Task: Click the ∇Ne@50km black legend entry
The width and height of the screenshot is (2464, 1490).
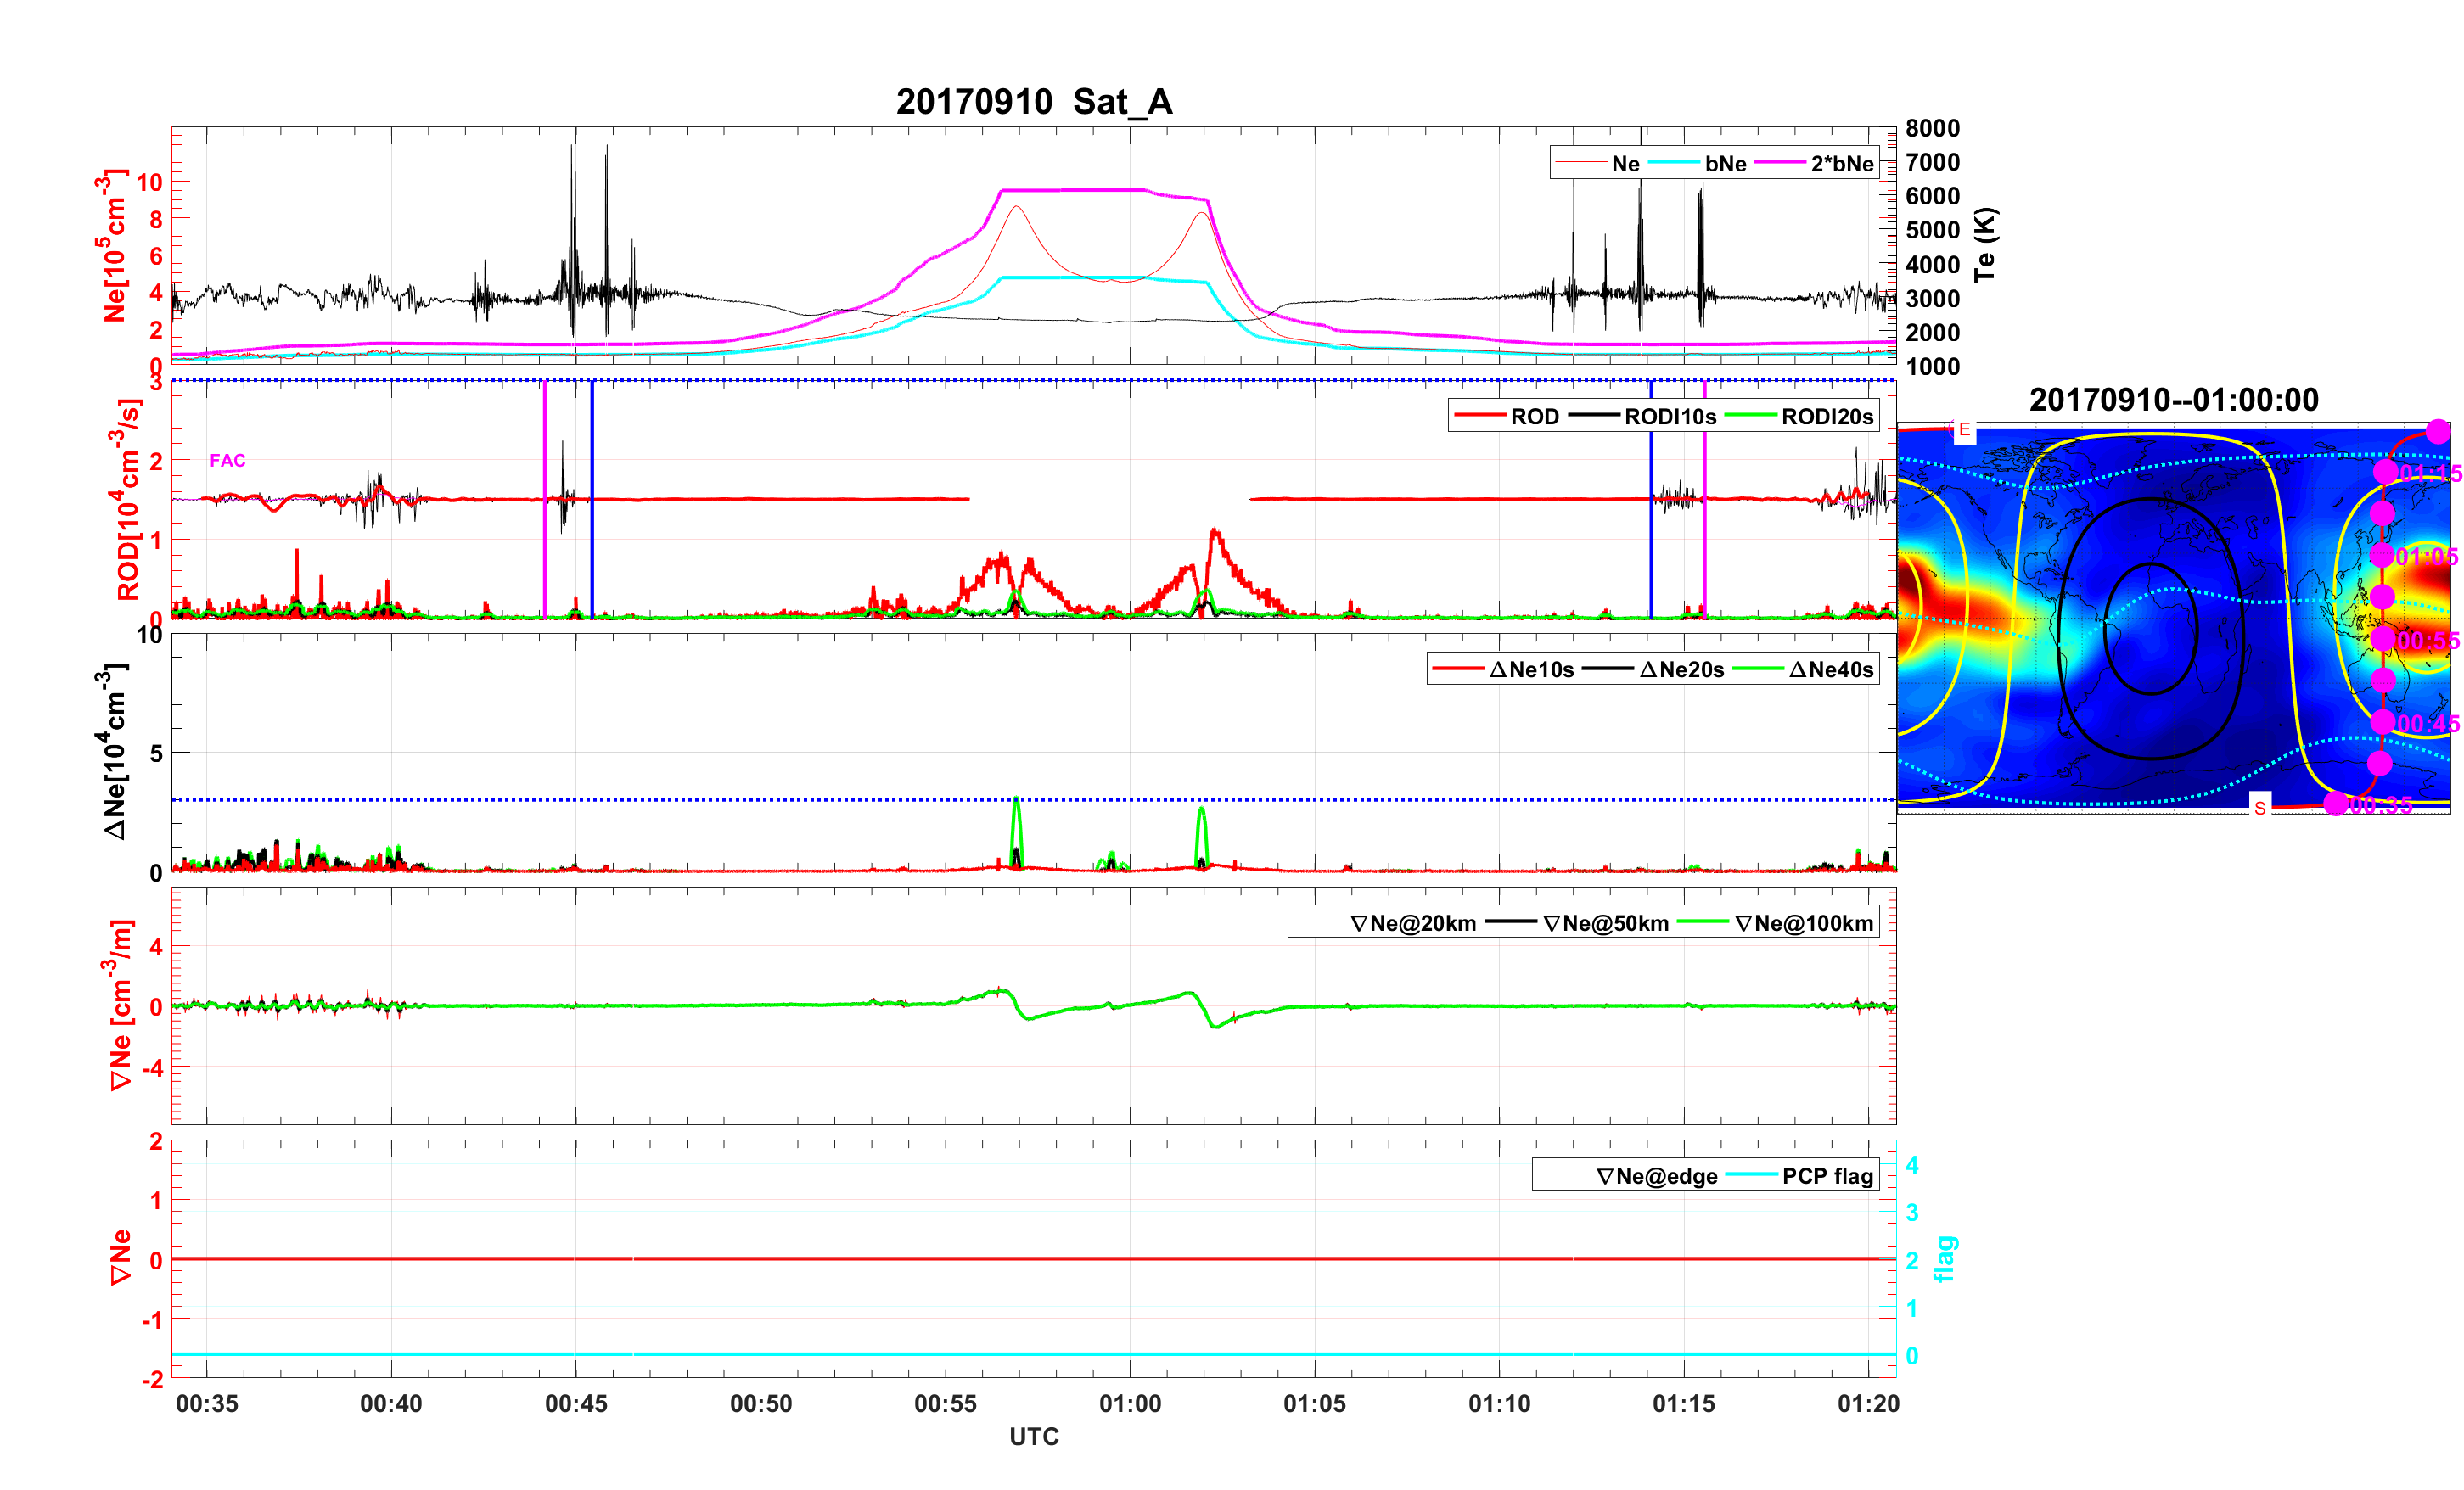Action: 1605,924
